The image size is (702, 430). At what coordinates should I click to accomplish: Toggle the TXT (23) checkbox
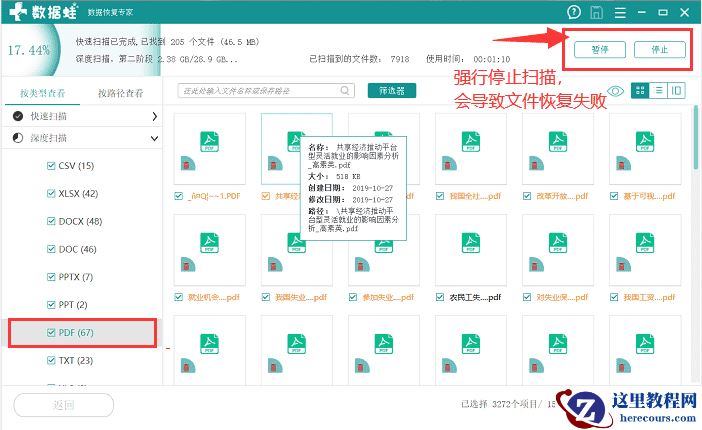[51, 360]
